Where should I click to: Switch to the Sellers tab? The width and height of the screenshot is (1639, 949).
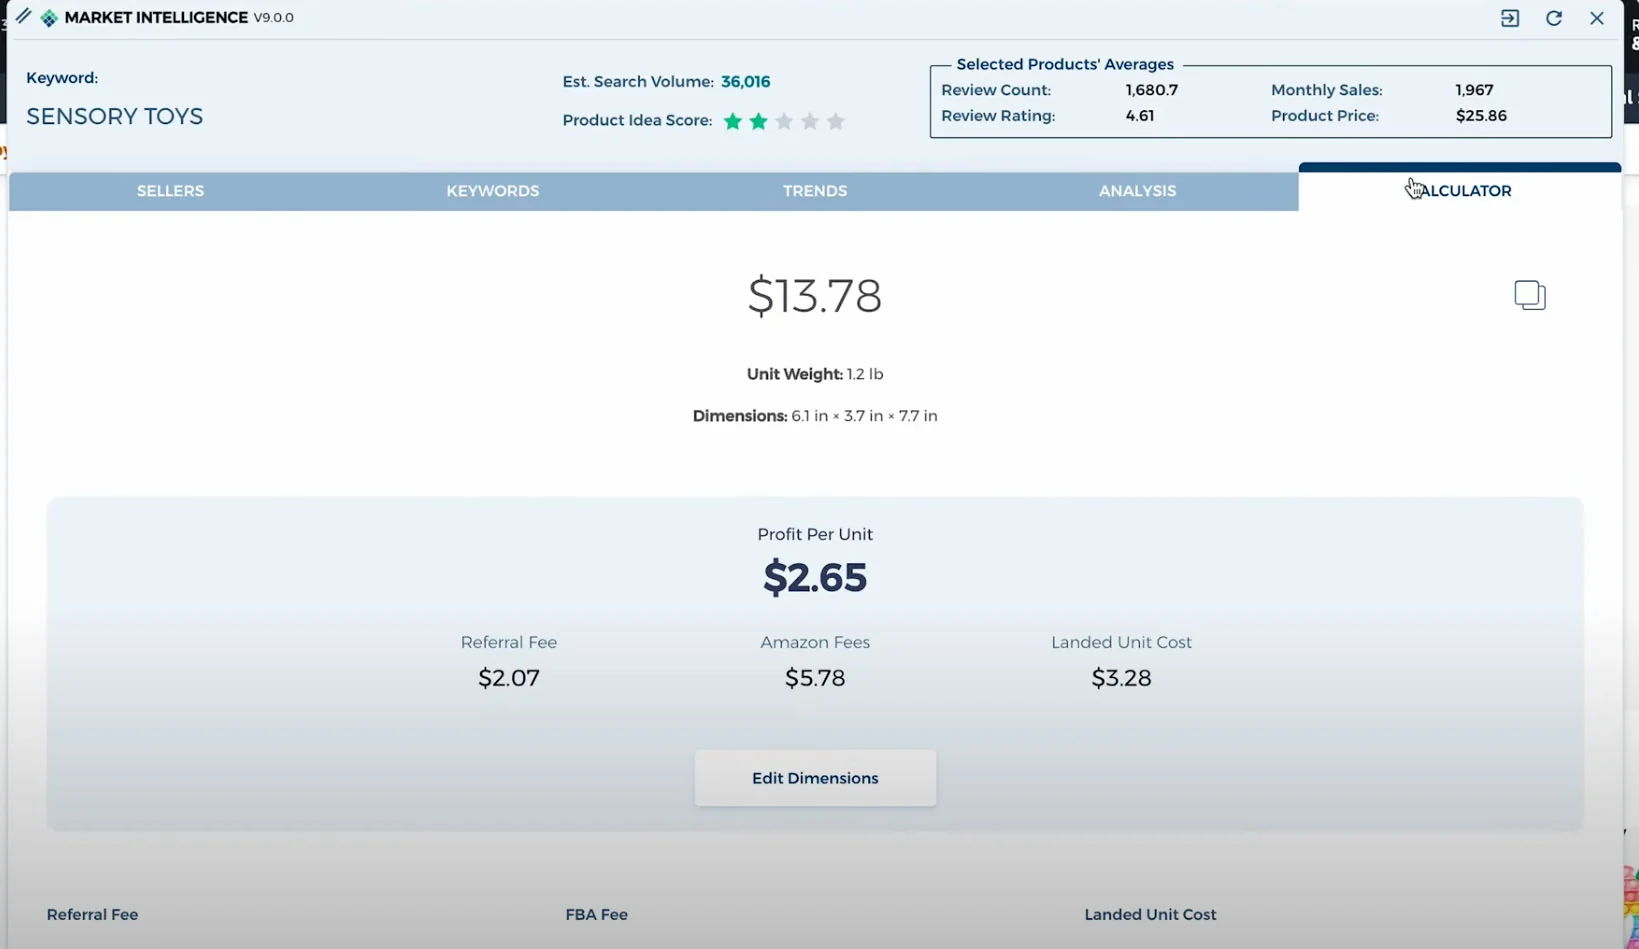[170, 191]
